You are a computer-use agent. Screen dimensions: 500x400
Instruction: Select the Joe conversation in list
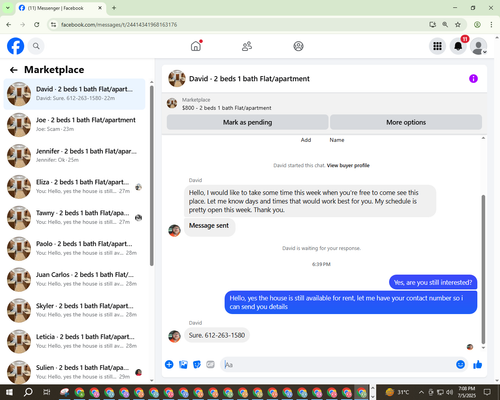pyautogui.click(x=74, y=125)
